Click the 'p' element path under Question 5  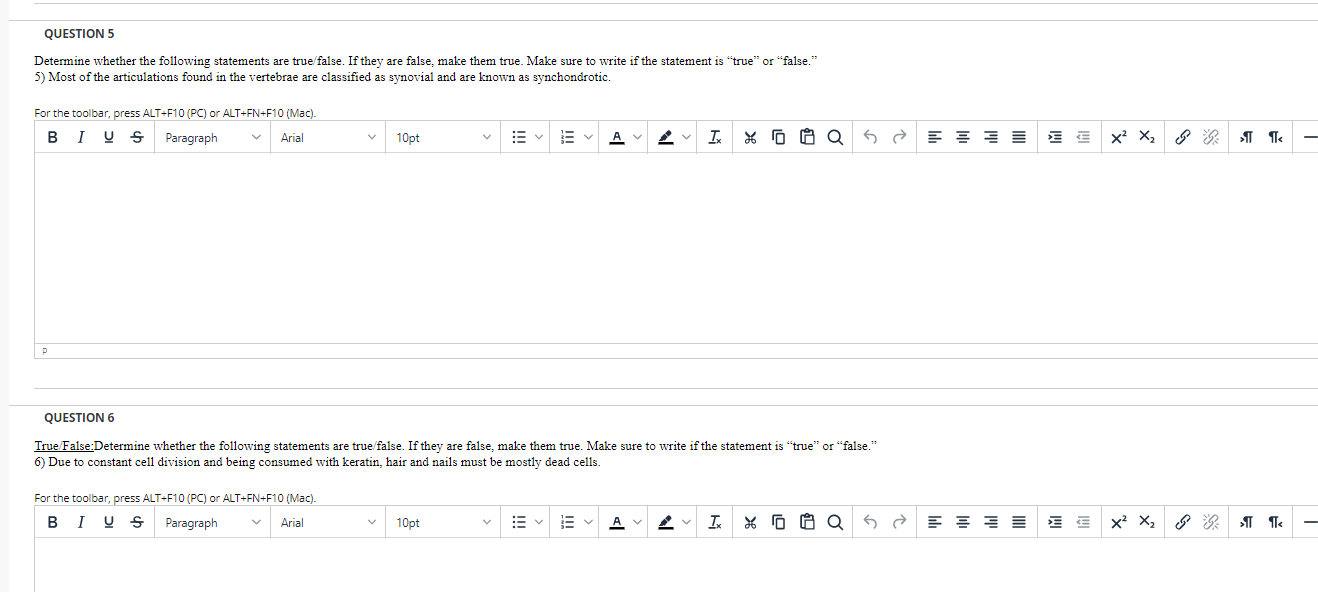[x=45, y=351]
